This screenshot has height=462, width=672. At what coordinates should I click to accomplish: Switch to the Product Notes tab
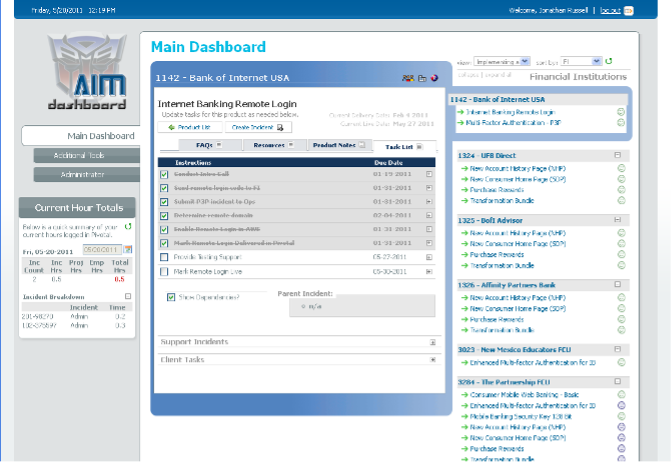(339, 145)
